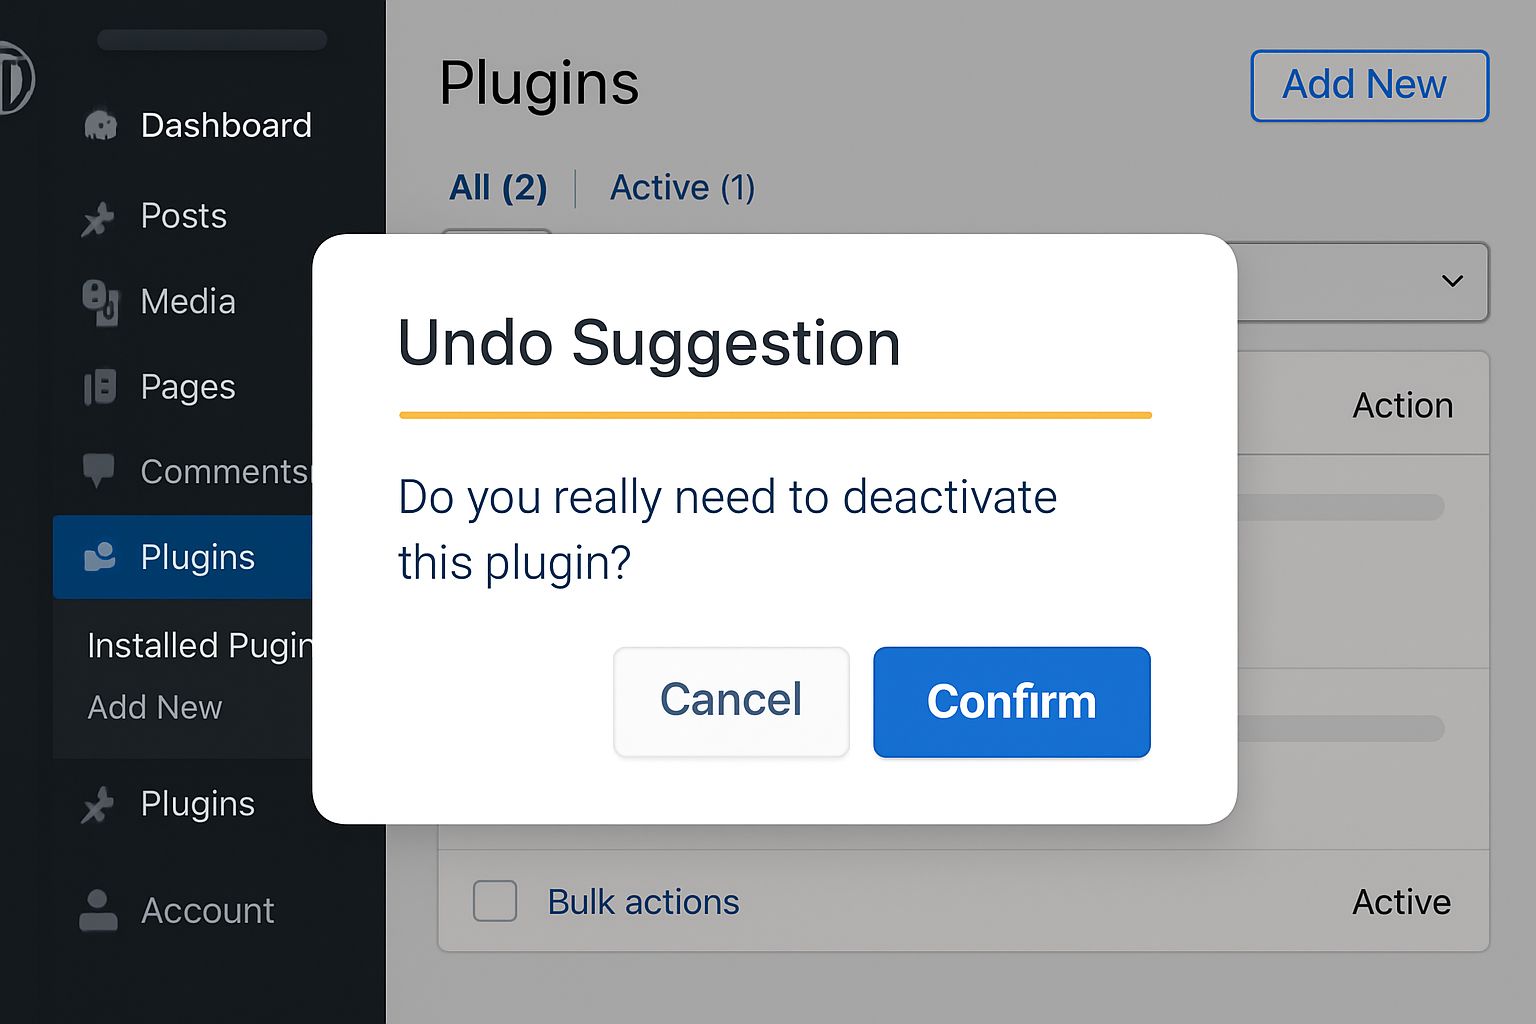
Task: Click the Pages icon in sidebar
Action: [100, 387]
